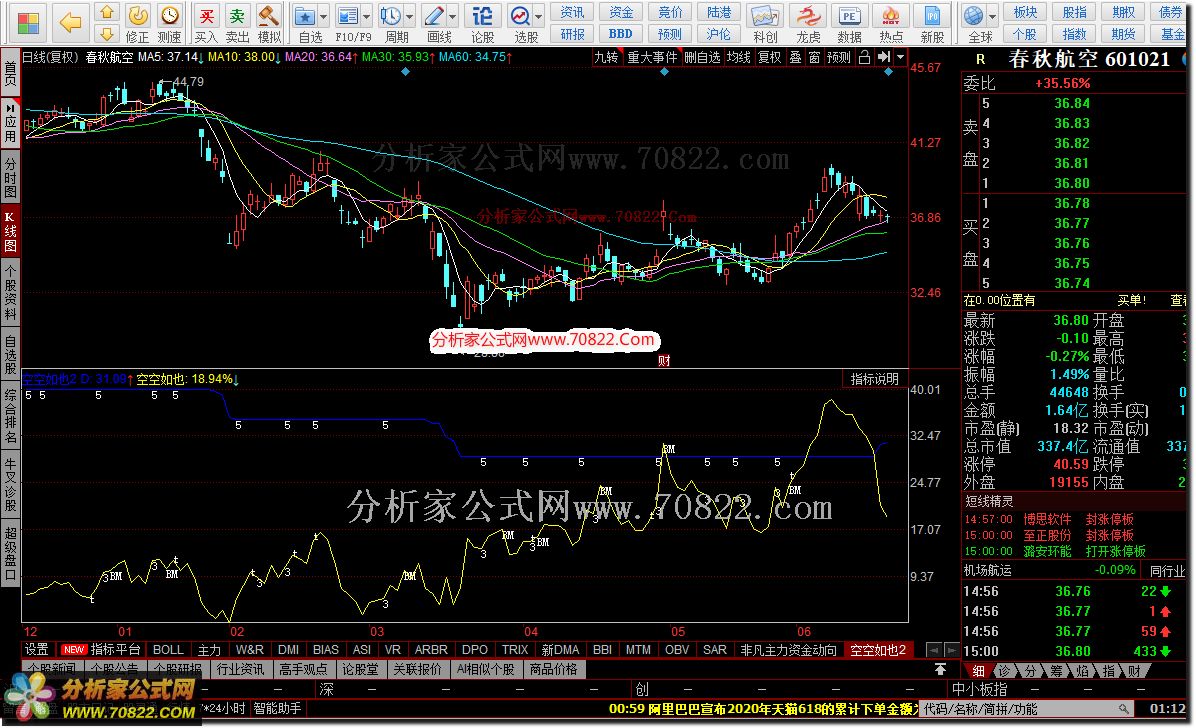Open the 自选 favorites folder icon
Screen dimensions: 1196x728
click(x=305, y=23)
